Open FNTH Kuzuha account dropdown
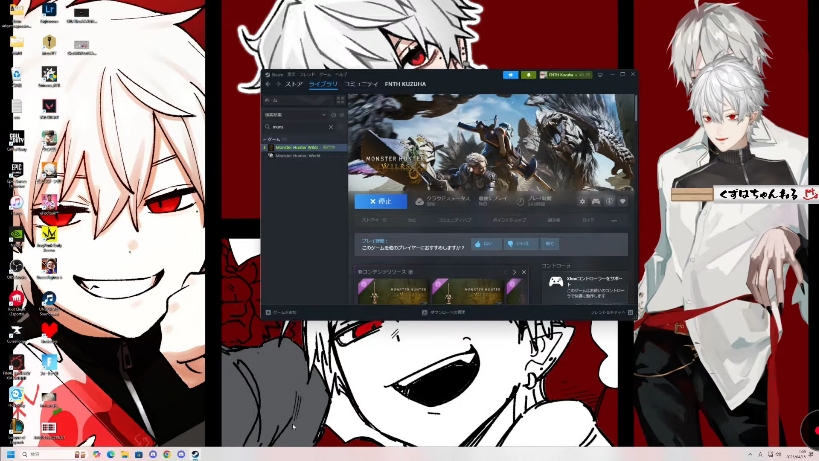This screenshot has width=819, height=461. pyautogui.click(x=566, y=75)
